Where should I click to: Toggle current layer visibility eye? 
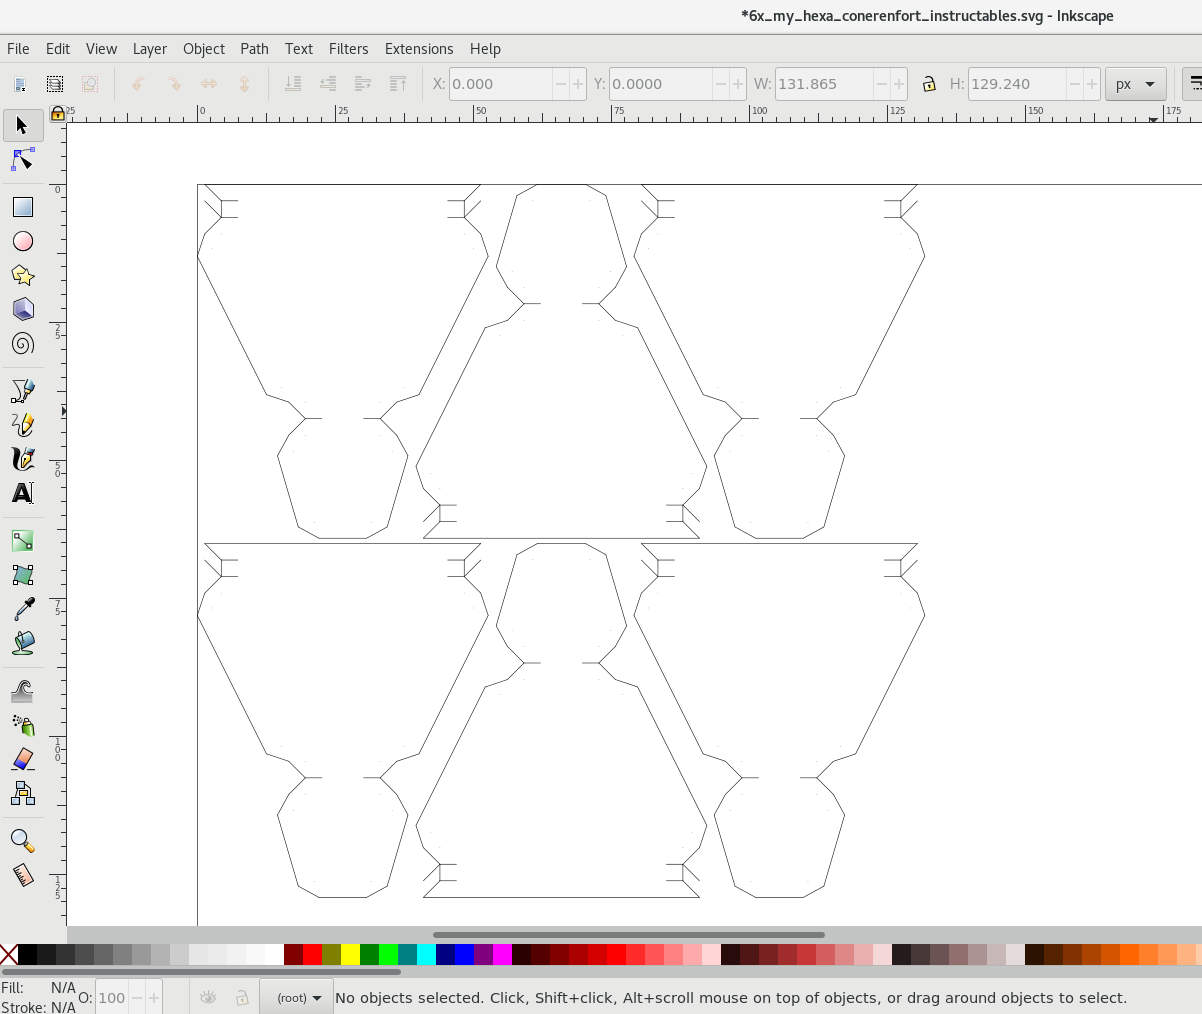(x=208, y=997)
